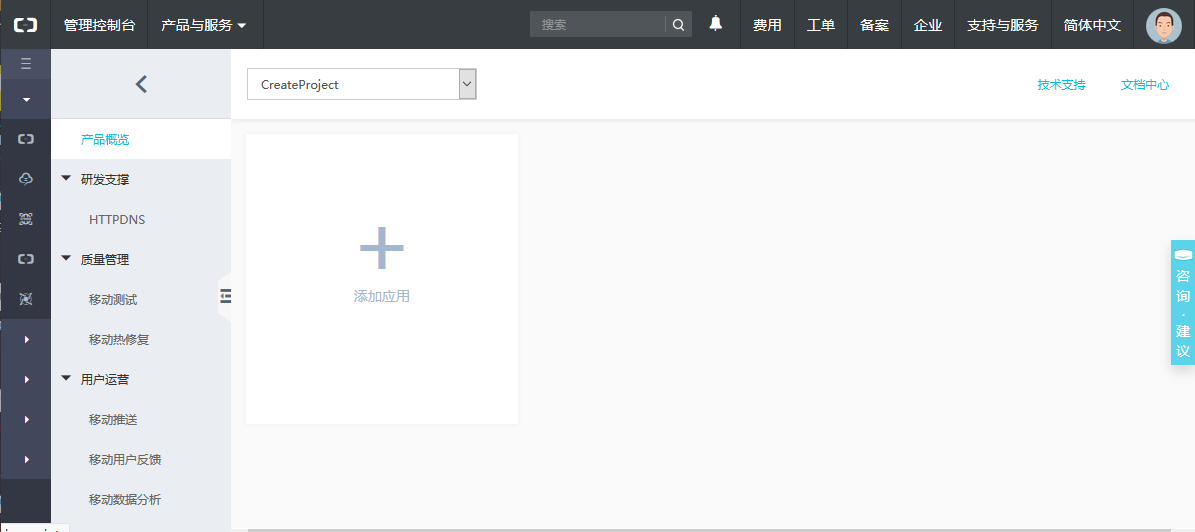
Task: Open the 管理控制台 console home
Action: coord(99,24)
